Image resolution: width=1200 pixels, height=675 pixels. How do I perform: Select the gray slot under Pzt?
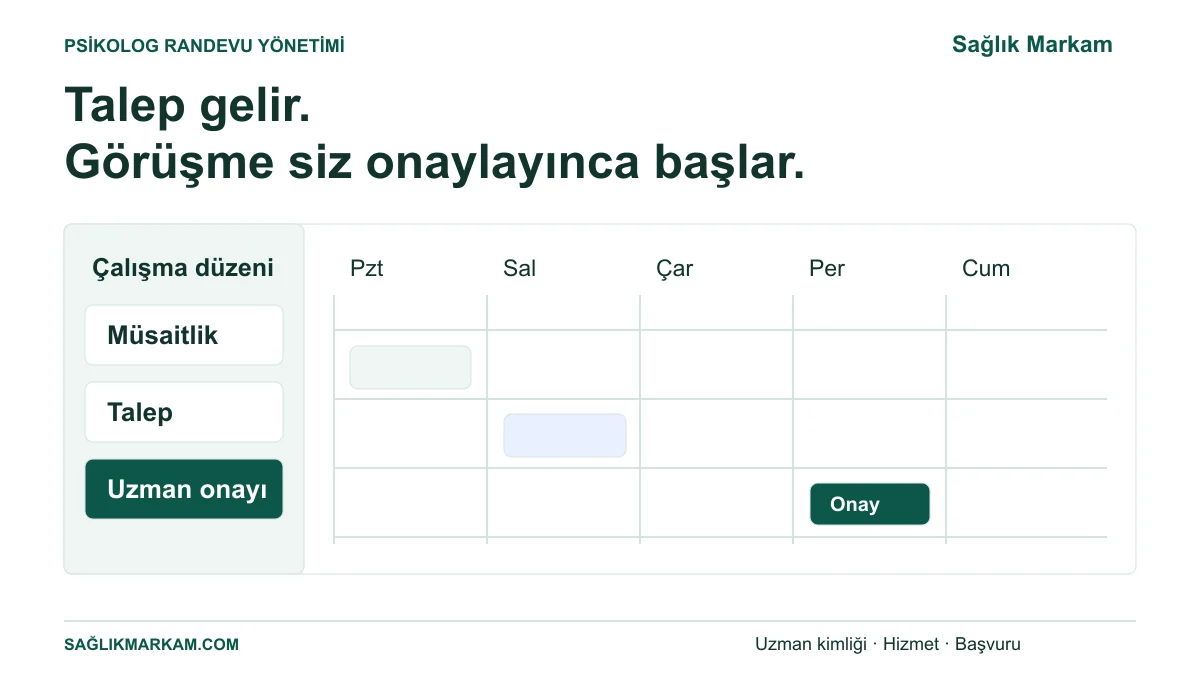[410, 367]
